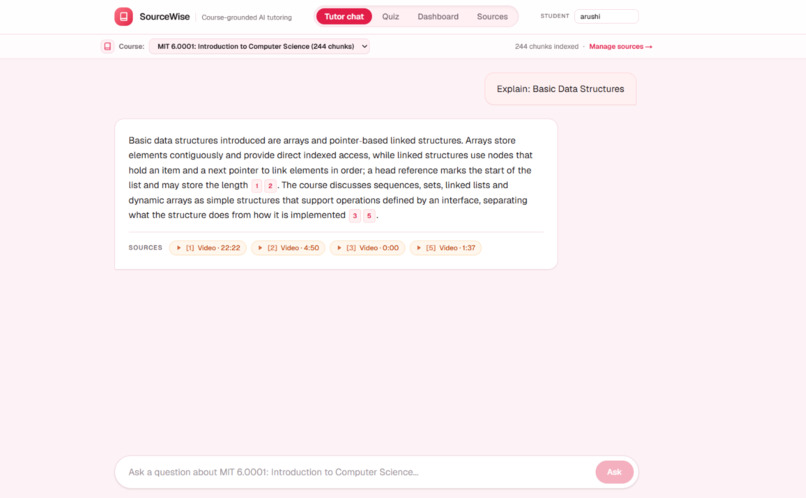The width and height of the screenshot is (806, 498).
Task: Open the Tutor chat tab
Action: pyautogui.click(x=344, y=16)
